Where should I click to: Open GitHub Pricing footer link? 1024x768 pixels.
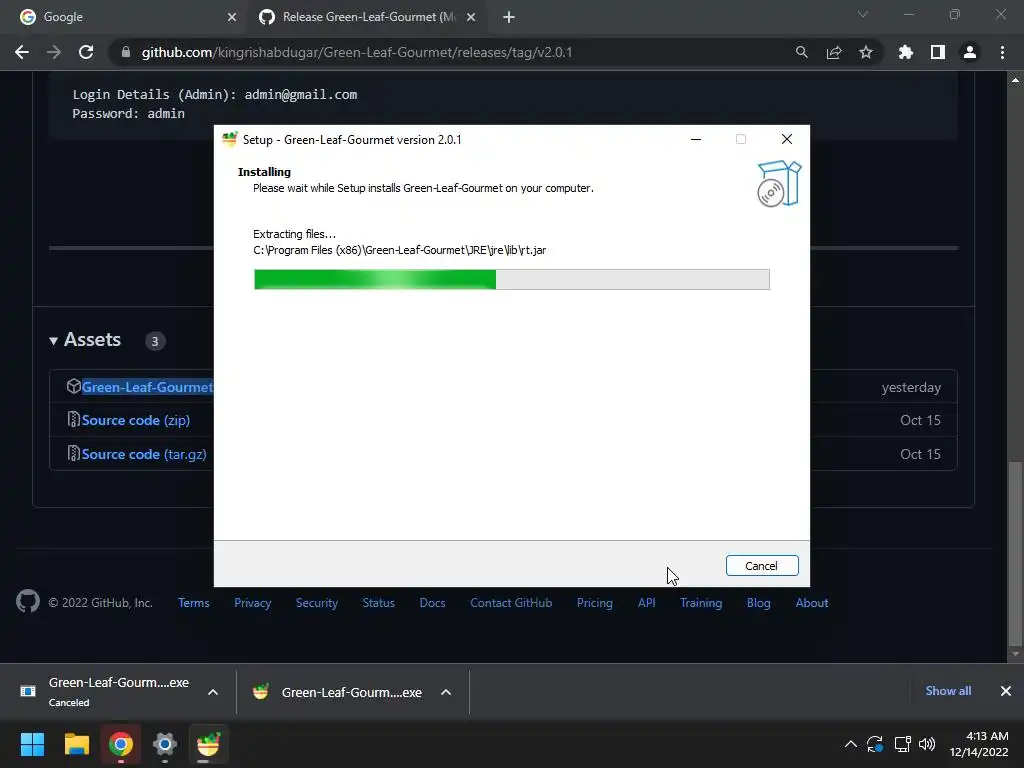[594, 603]
